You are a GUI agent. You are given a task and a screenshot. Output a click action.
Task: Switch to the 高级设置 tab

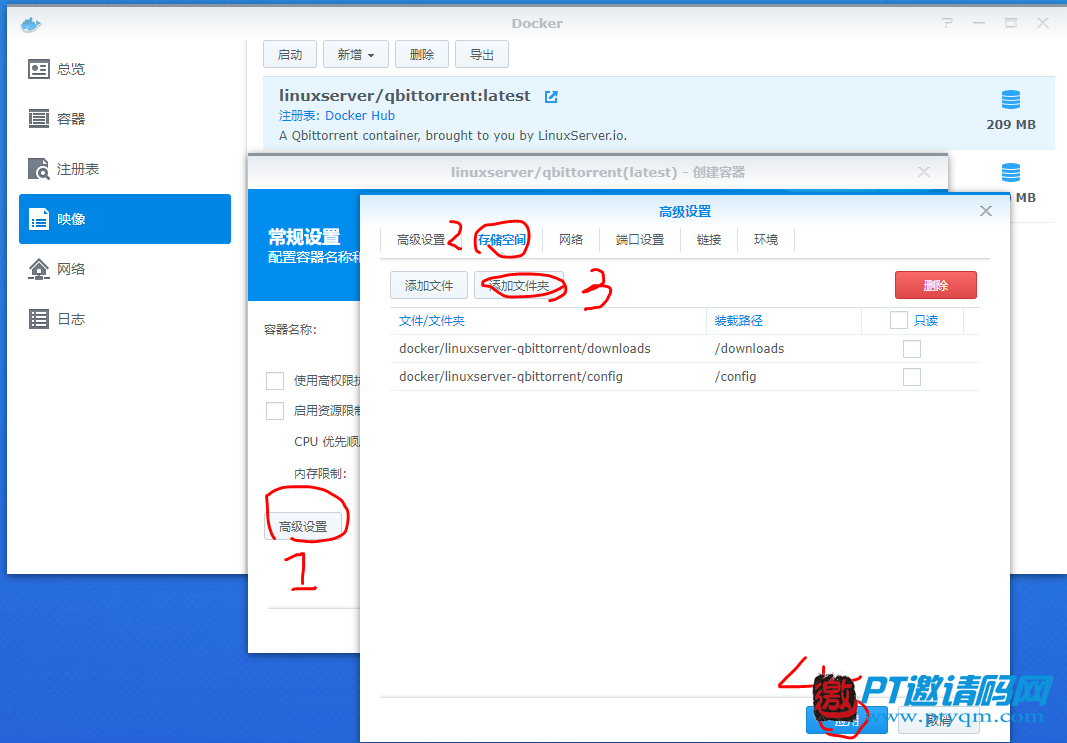[x=421, y=240]
